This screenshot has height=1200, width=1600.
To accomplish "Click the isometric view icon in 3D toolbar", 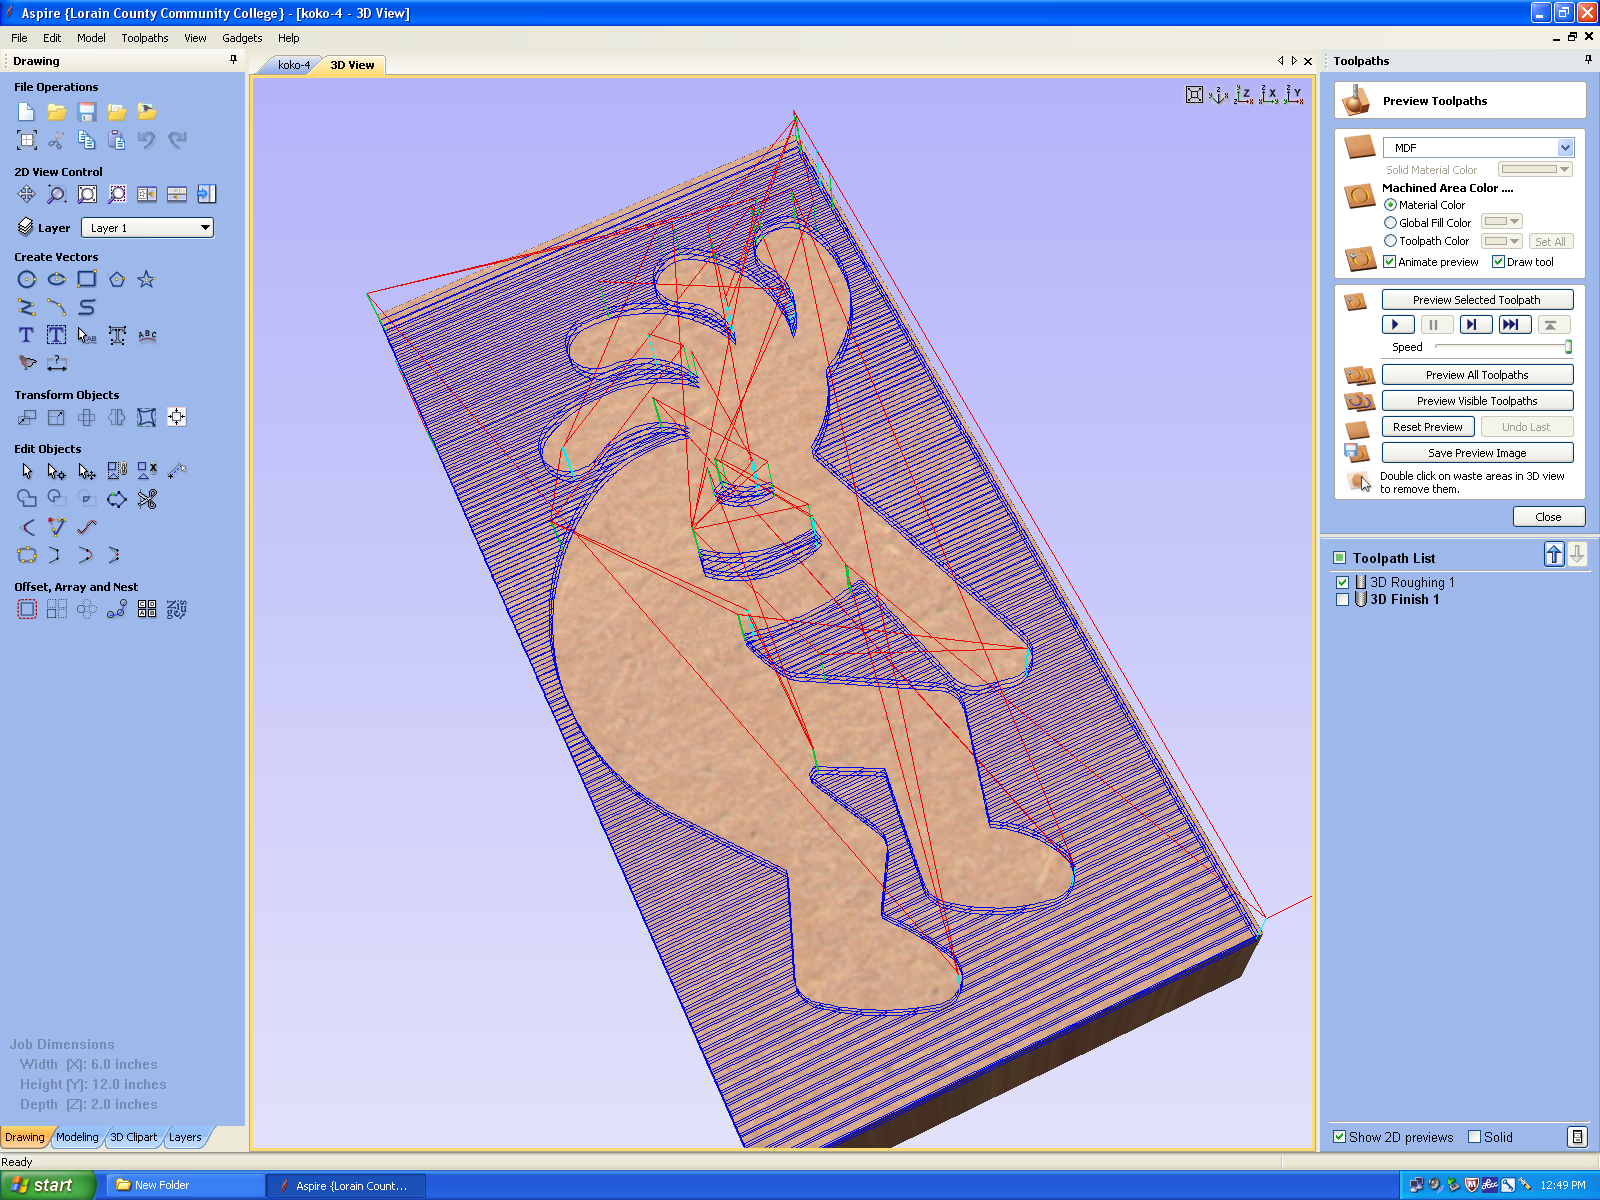I will tap(1218, 95).
